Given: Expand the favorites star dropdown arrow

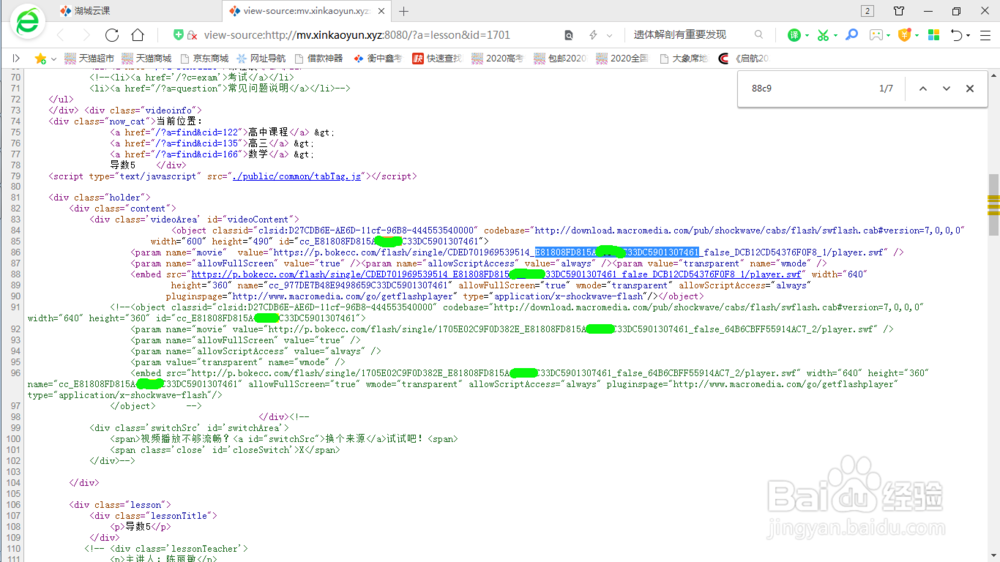Looking at the screenshot, I should (x=54, y=59).
